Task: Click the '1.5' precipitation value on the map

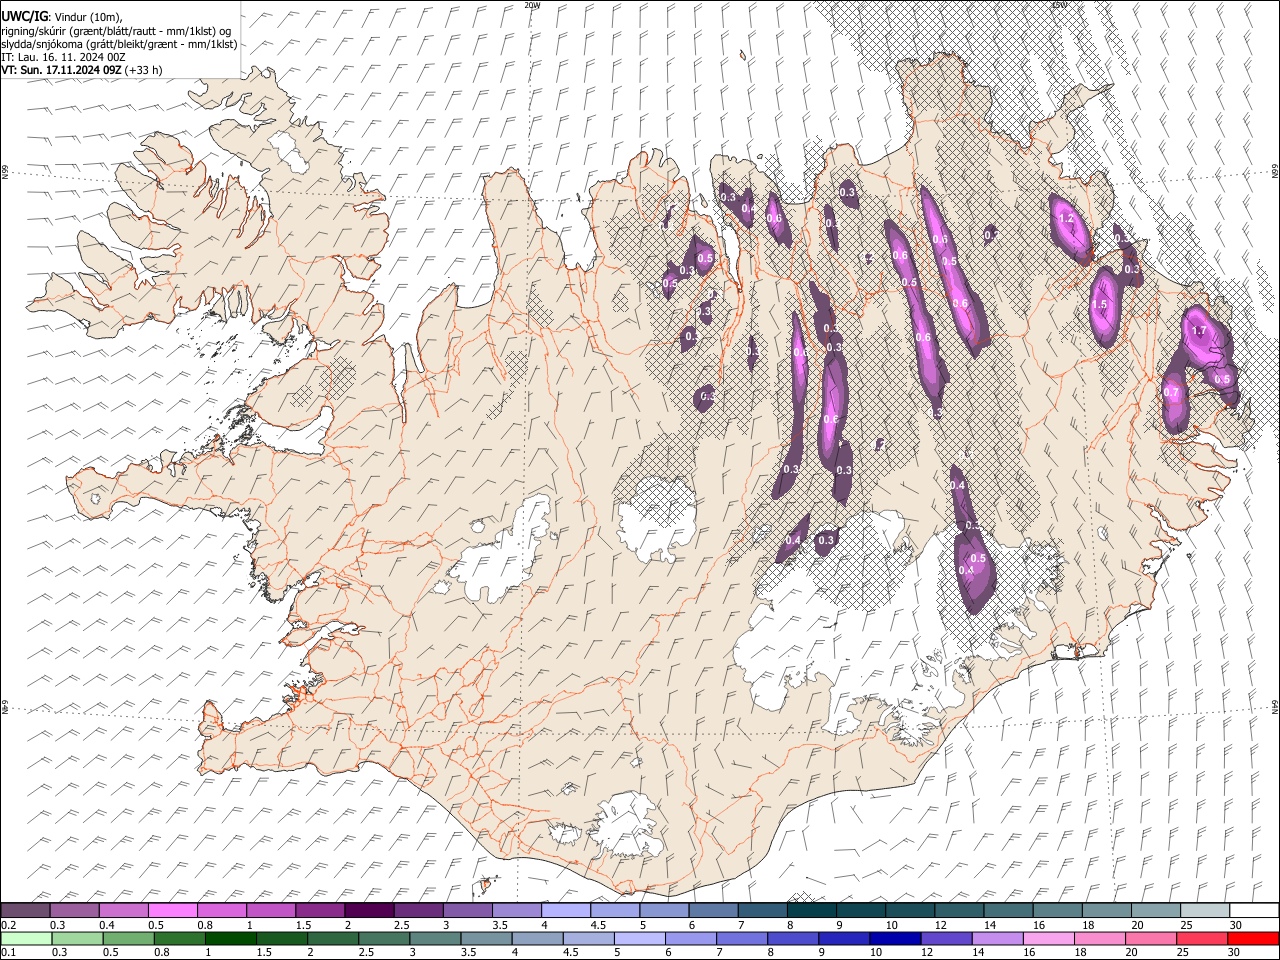Action: tap(1101, 304)
